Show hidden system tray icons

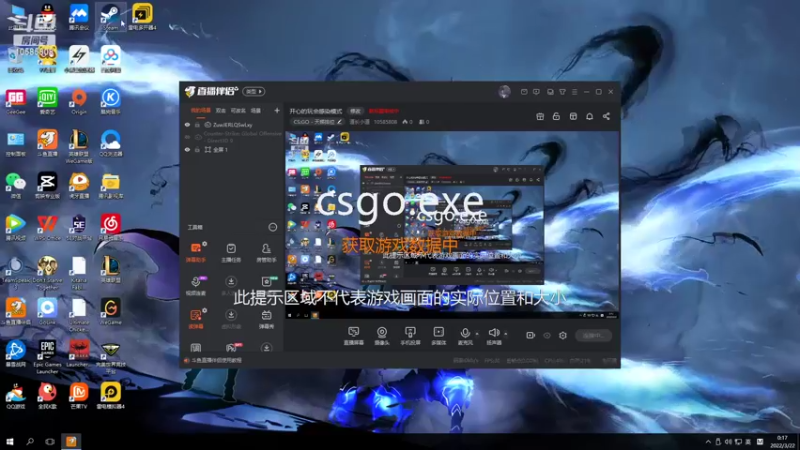coord(708,442)
